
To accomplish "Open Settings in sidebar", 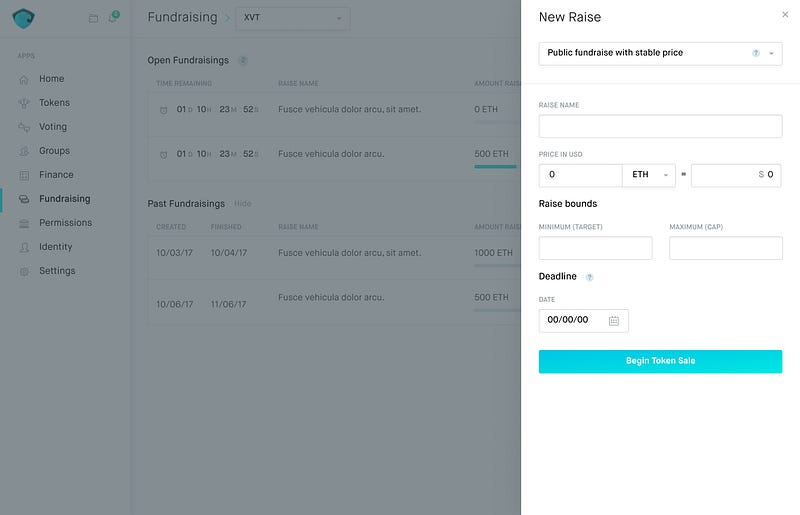I will coord(57,271).
